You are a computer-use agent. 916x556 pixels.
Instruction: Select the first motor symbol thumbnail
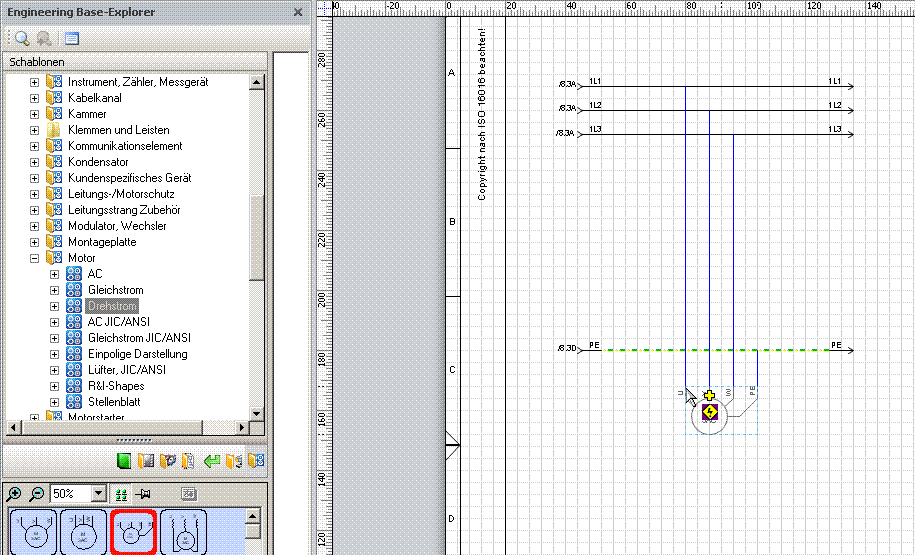[x=33, y=532]
